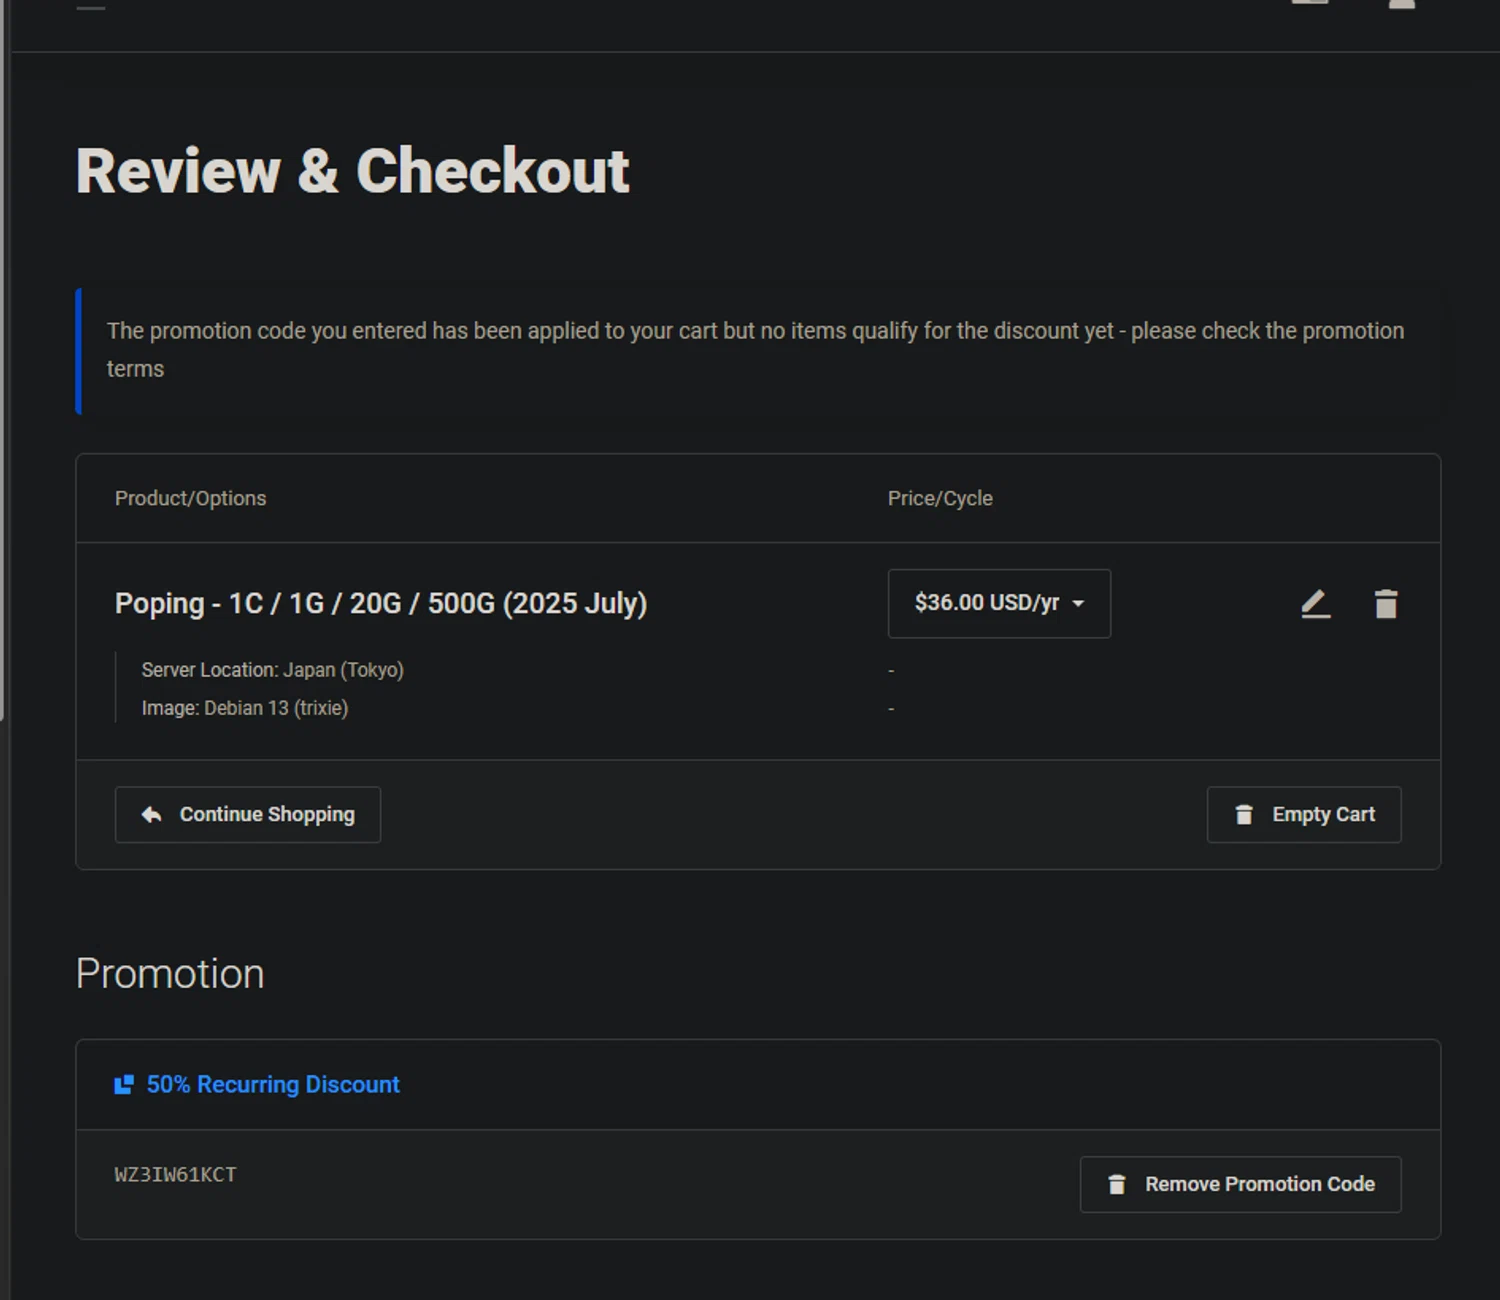Click the Review & Checkout heading
The width and height of the screenshot is (1500, 1300).
click(x=352, y=171)
